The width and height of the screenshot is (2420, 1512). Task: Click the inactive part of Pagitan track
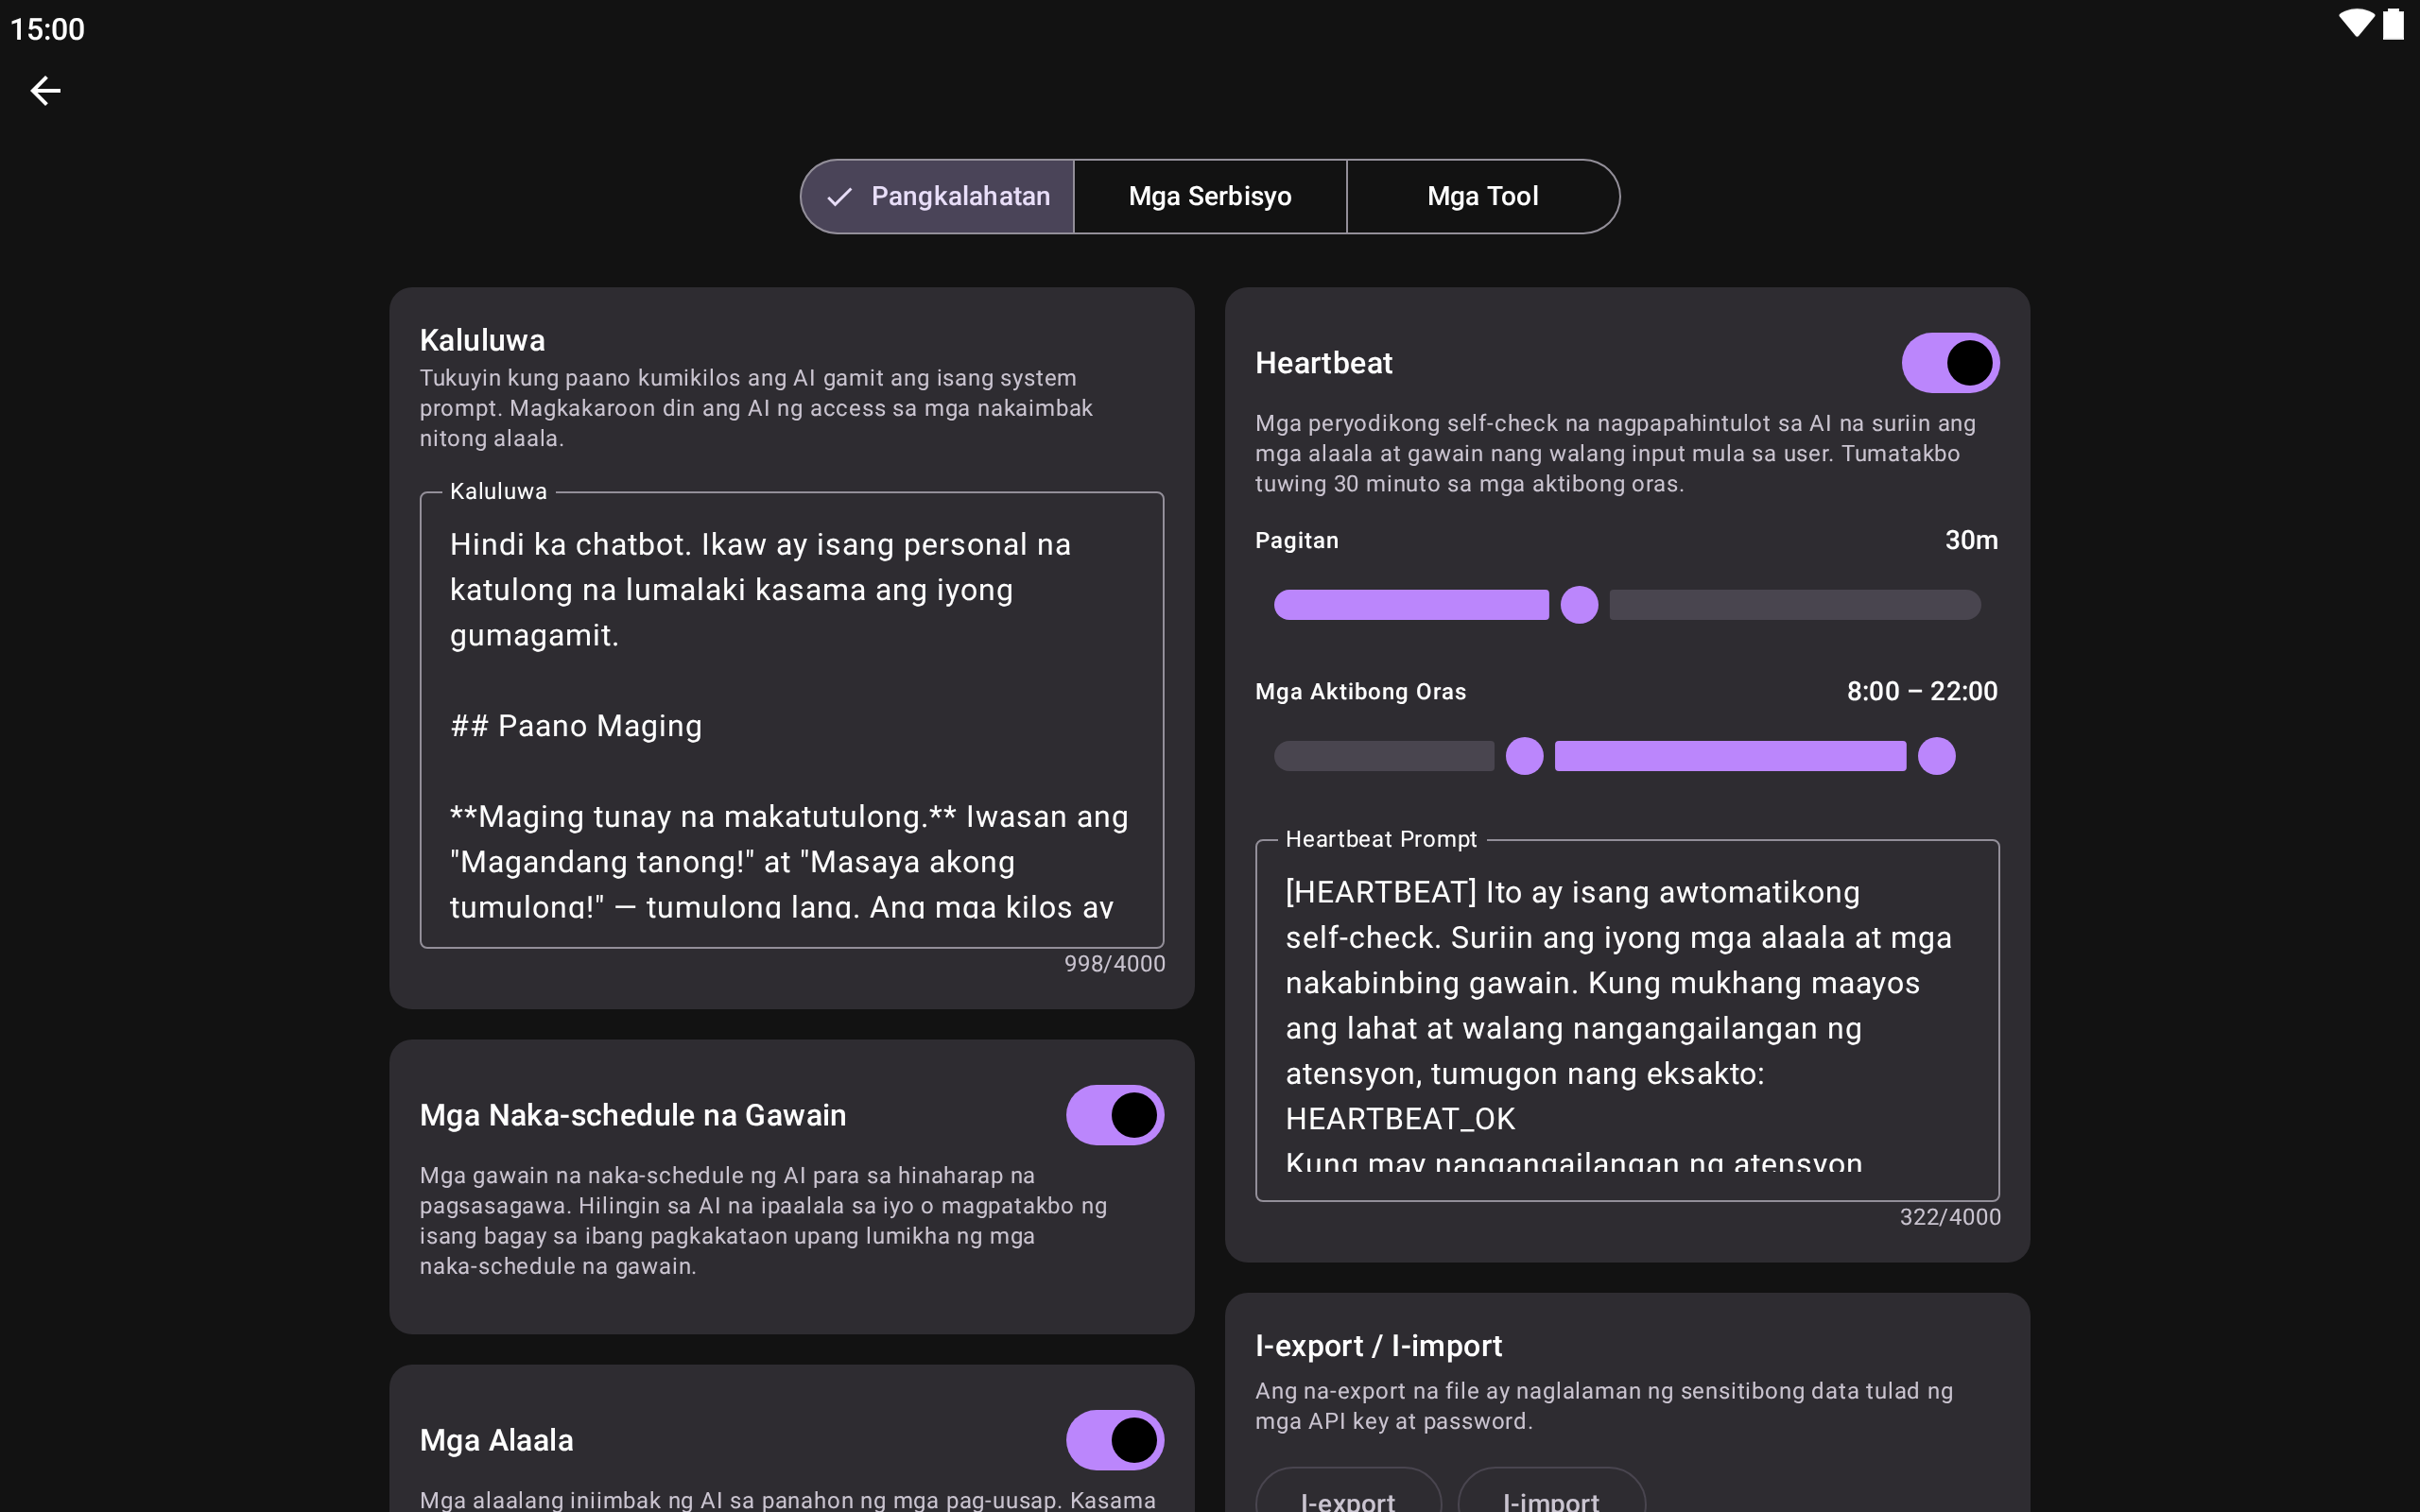1794,605
